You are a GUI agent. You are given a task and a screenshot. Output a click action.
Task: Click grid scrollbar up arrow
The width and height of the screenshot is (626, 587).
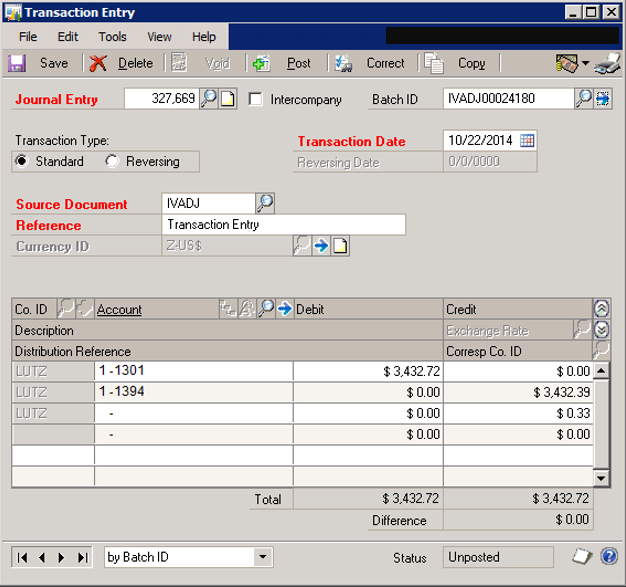(x=601, y=371)
